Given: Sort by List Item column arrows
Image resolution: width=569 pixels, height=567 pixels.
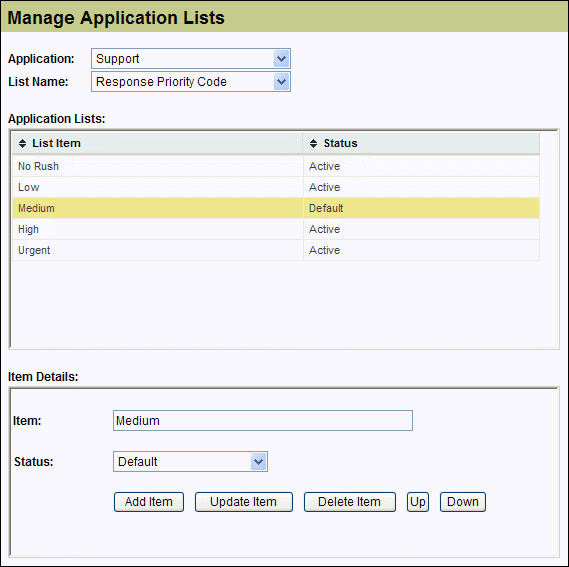Looking at the screenshot, I should (22, 143).
